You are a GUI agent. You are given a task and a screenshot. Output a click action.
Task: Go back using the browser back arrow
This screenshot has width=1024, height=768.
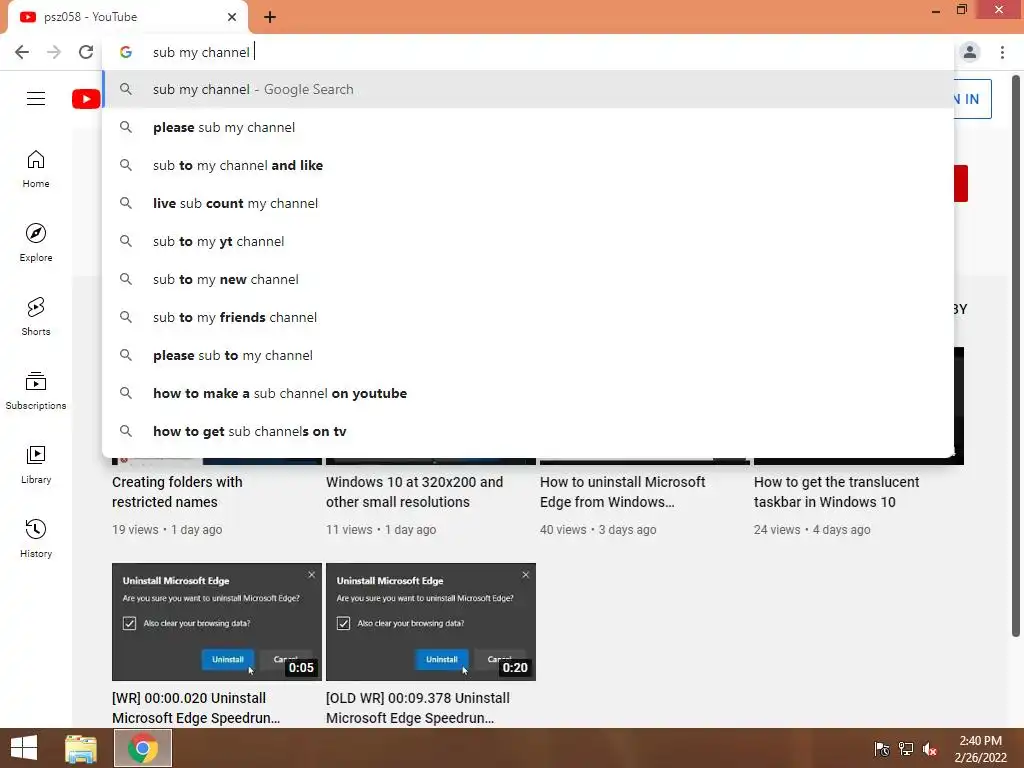pyautogui.click(x=22, y=52)
